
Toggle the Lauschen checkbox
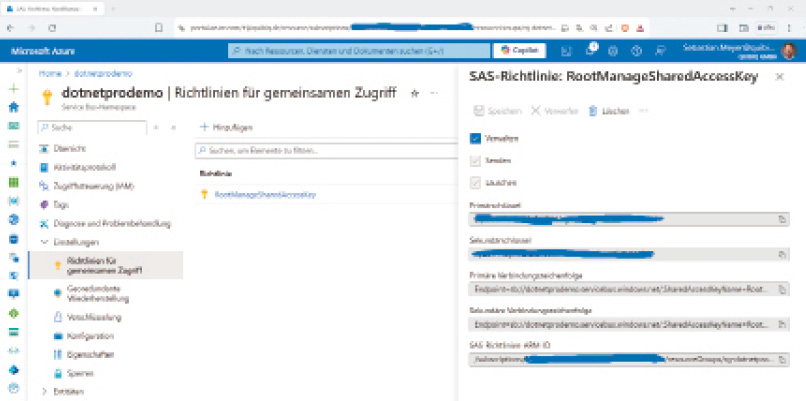tap(475, 183)
